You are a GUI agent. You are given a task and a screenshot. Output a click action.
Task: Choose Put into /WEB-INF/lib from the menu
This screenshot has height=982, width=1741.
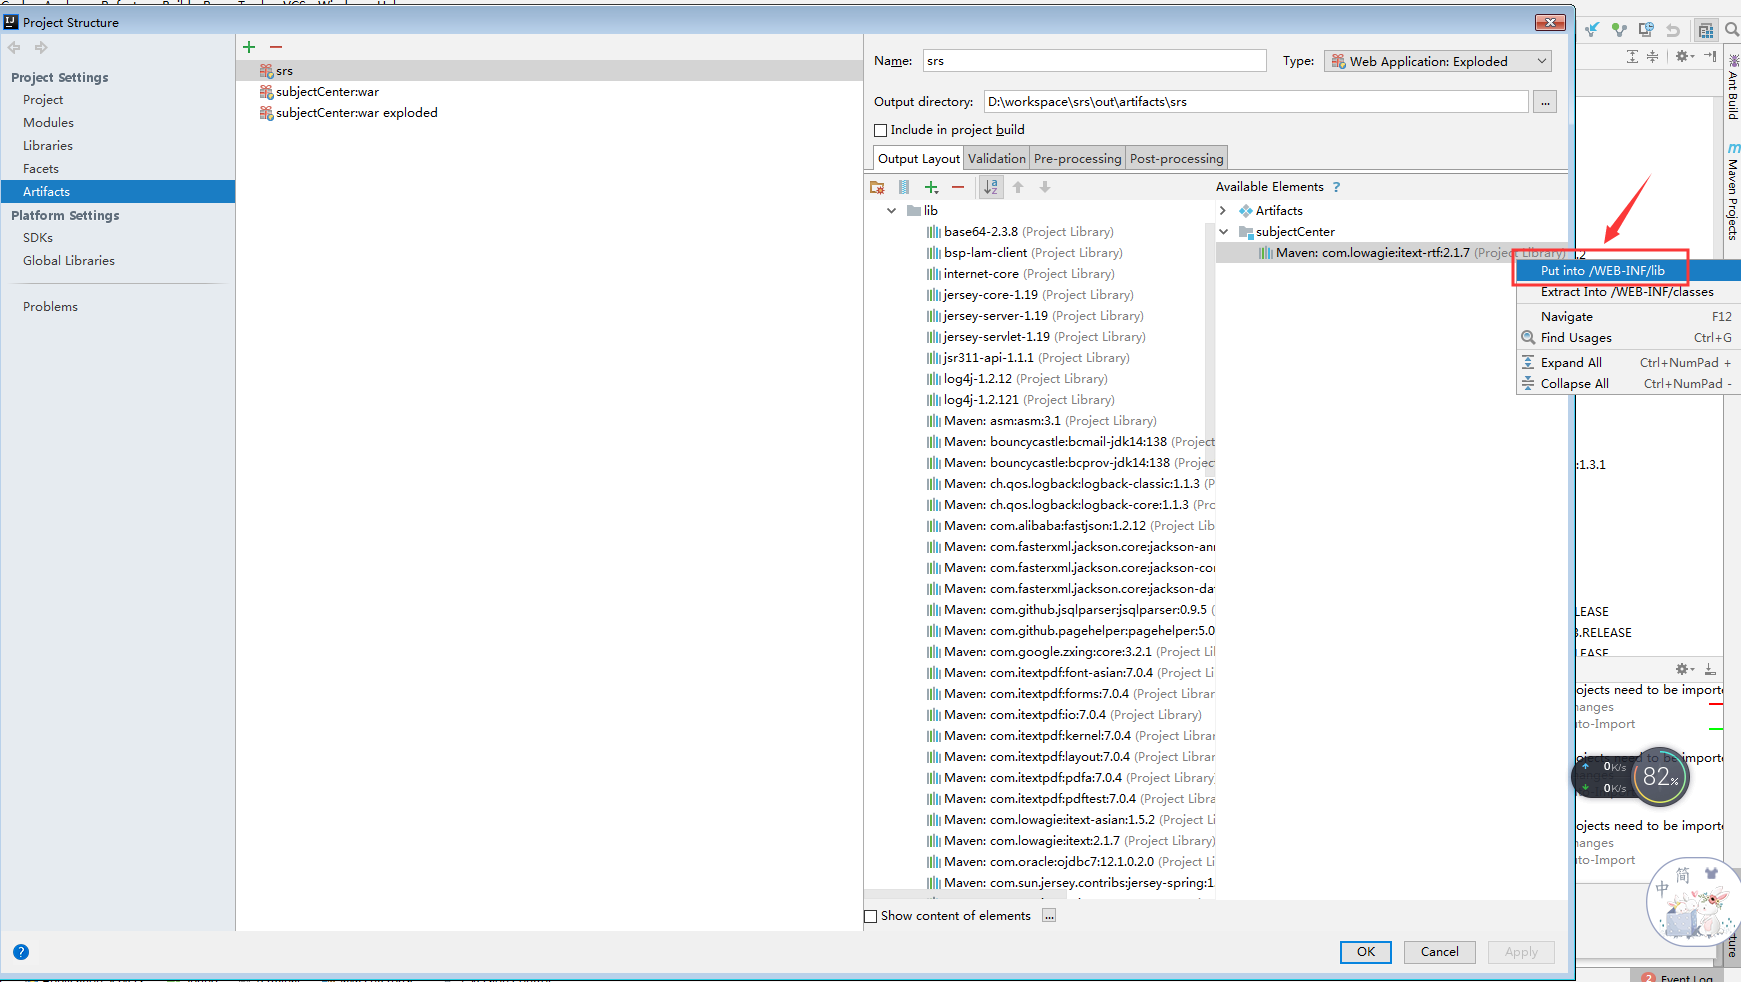tap(1601, 270)
